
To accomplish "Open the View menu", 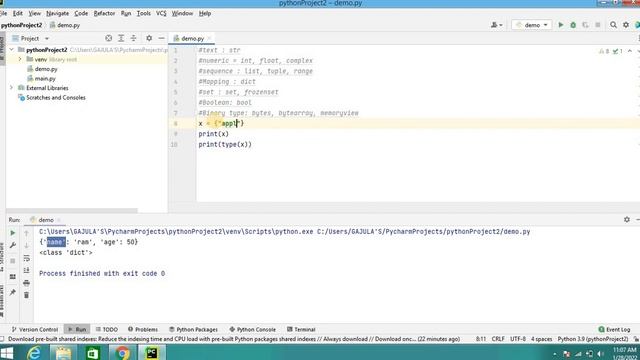I will click(x=35, y=13).
